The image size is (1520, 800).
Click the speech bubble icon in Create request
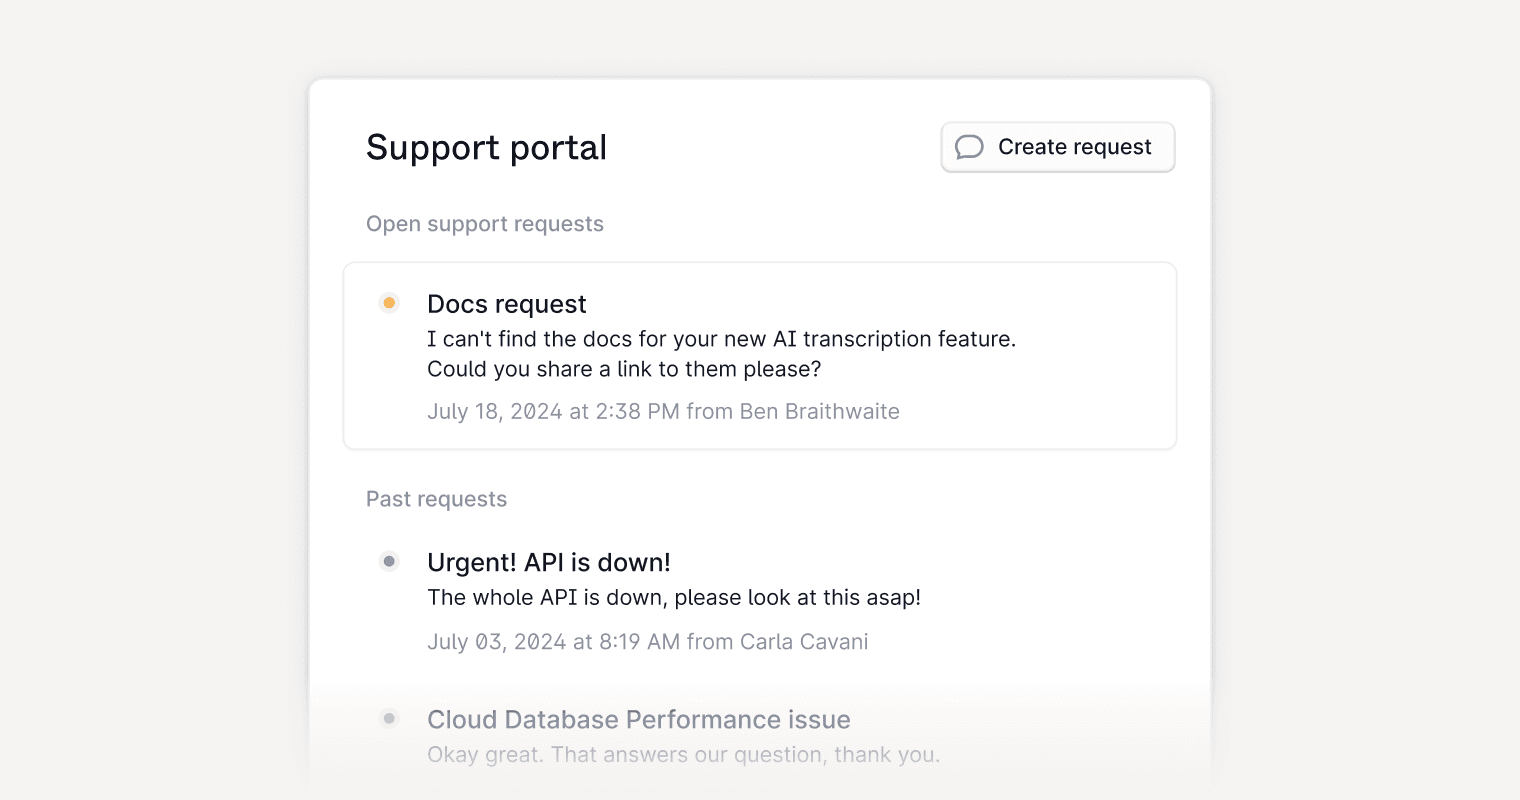click(x=969, y=147)
